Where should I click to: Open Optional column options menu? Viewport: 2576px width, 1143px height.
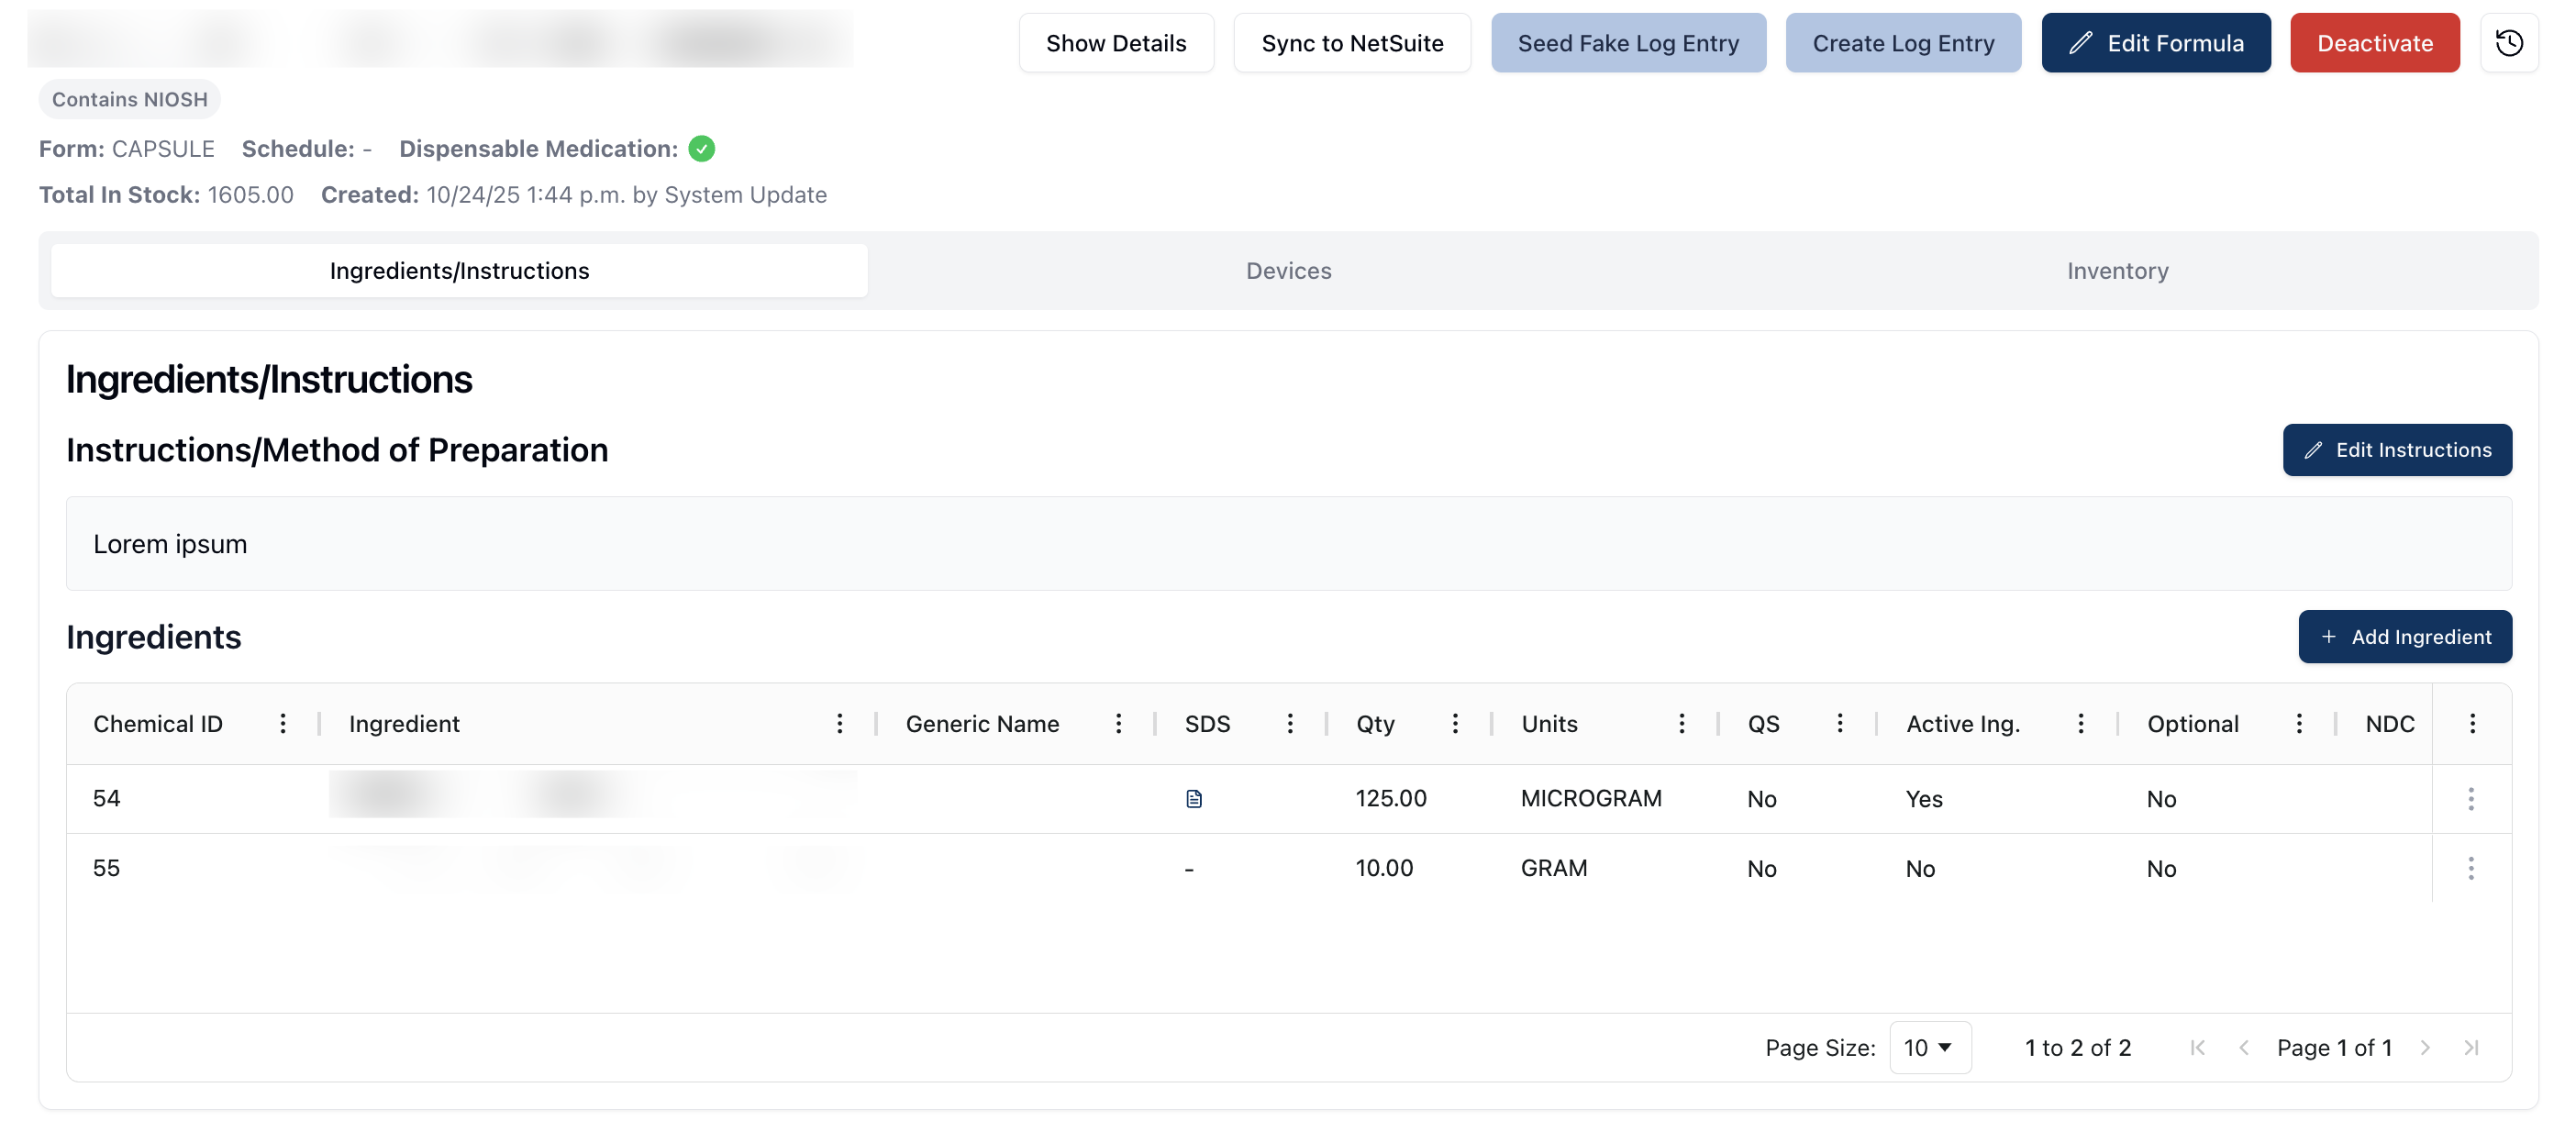(2298, 723)
